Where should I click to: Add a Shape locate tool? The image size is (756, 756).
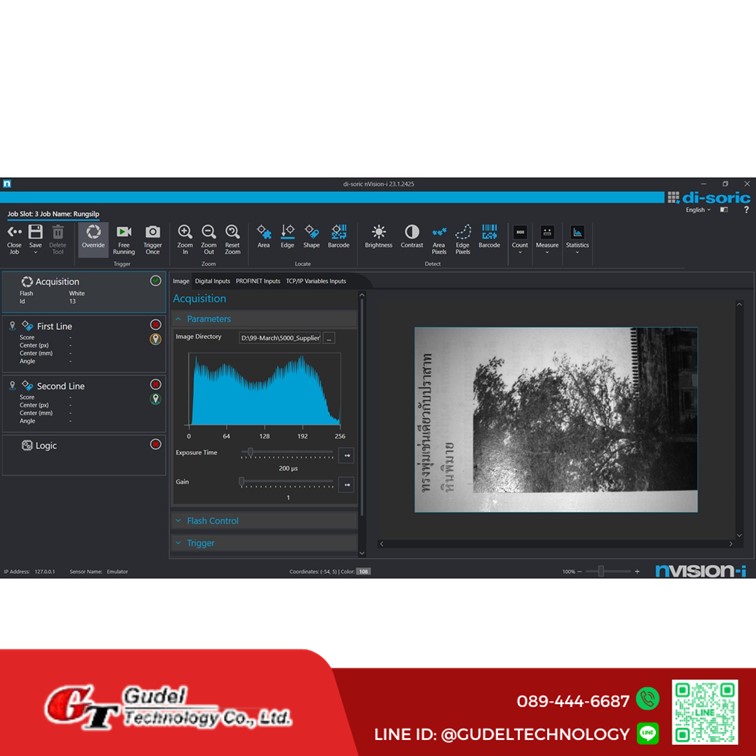(x=312, y=235)
